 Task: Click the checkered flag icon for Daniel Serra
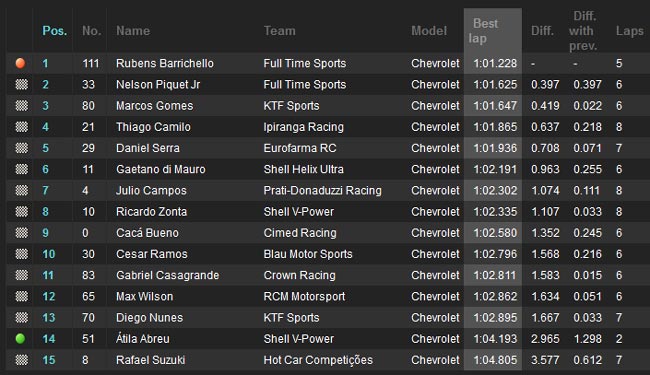22,148
